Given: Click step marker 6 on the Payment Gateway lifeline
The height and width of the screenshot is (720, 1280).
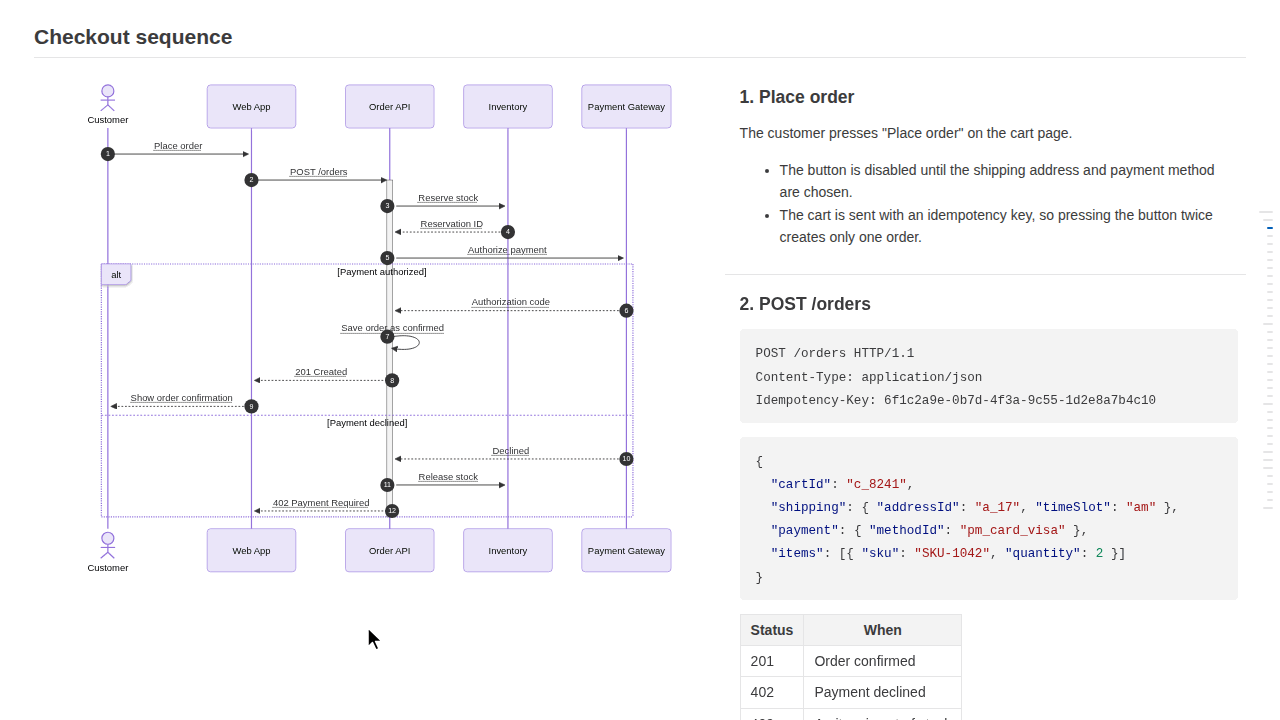Looking at the screenshot, I should point(626,311).
